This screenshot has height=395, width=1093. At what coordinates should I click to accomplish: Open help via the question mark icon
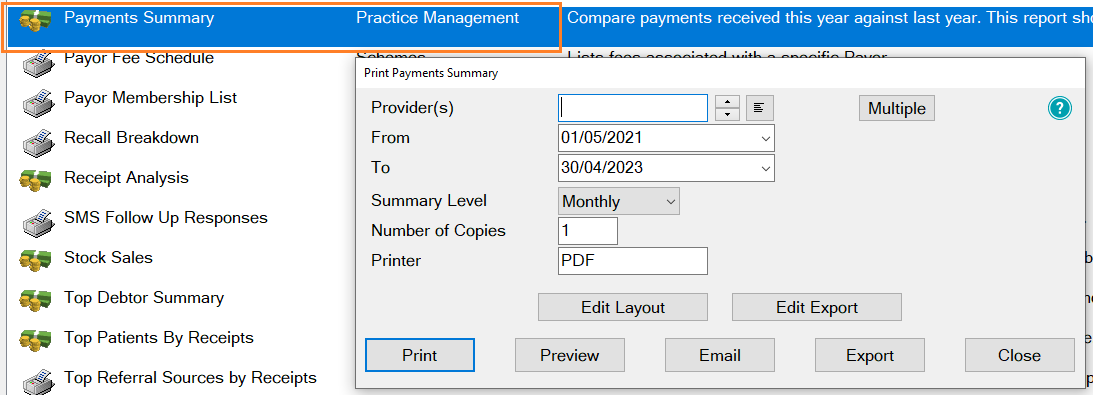(x=1059, y=108)
